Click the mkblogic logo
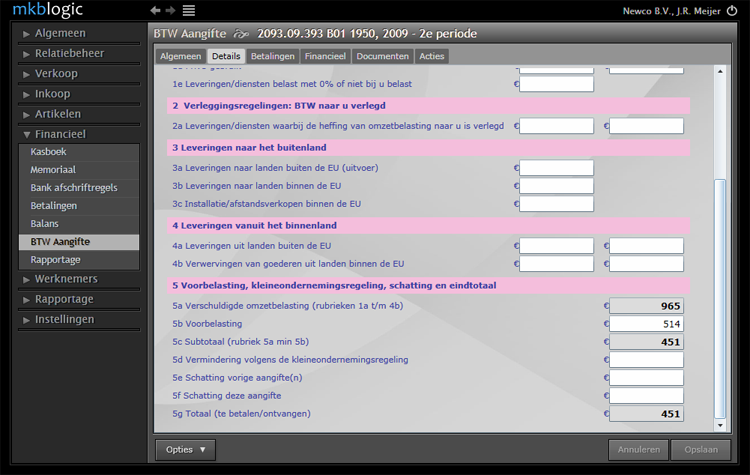The width and height of the screenshot is (750, 475). coord(48,10)
